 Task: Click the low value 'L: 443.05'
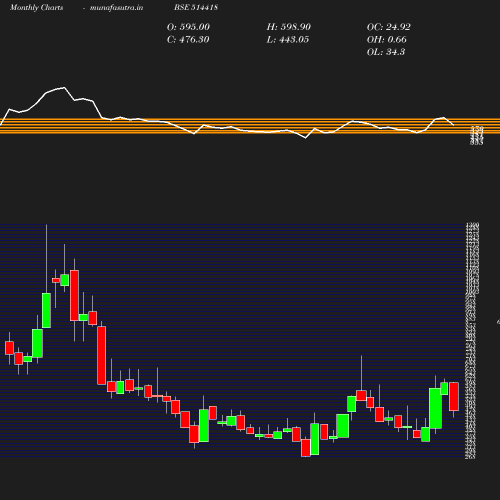[x=288, y=40]
